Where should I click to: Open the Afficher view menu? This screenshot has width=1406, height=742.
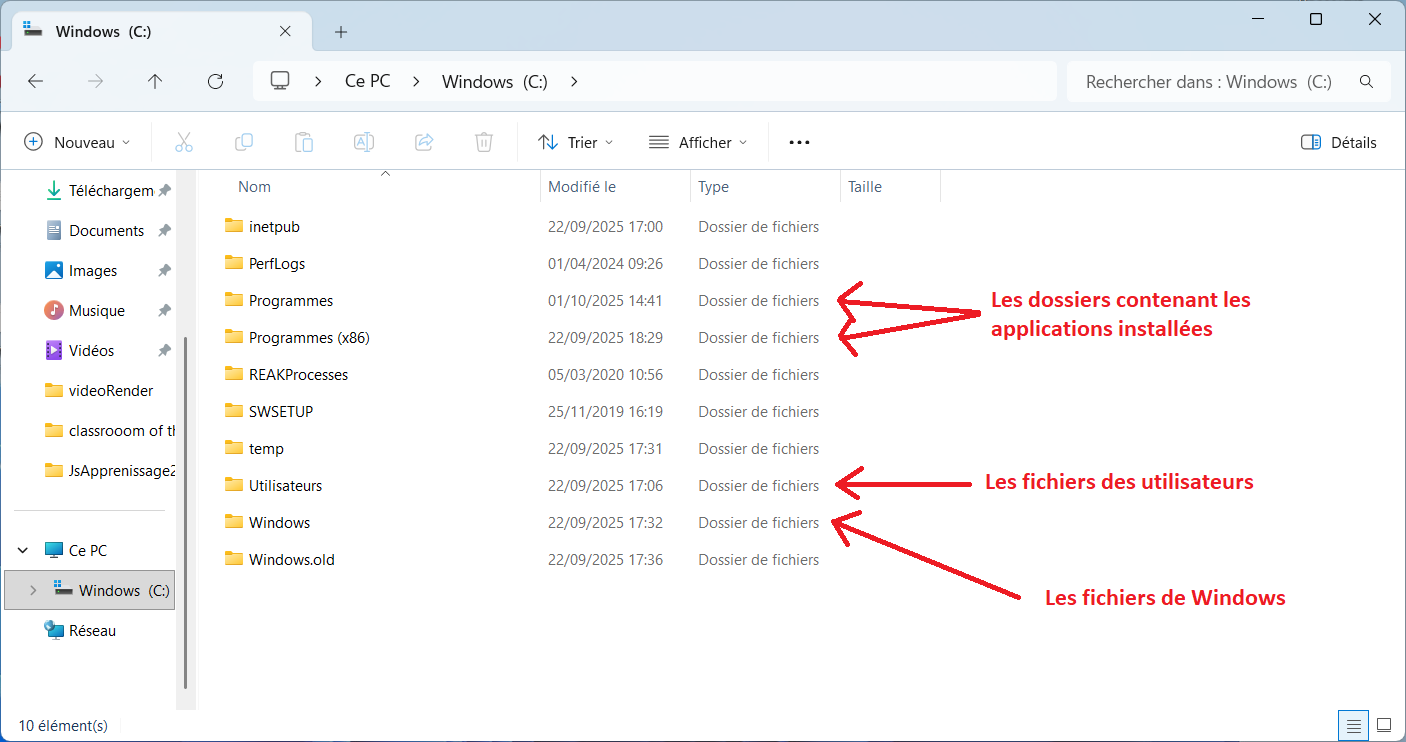(x=698, y=142)
